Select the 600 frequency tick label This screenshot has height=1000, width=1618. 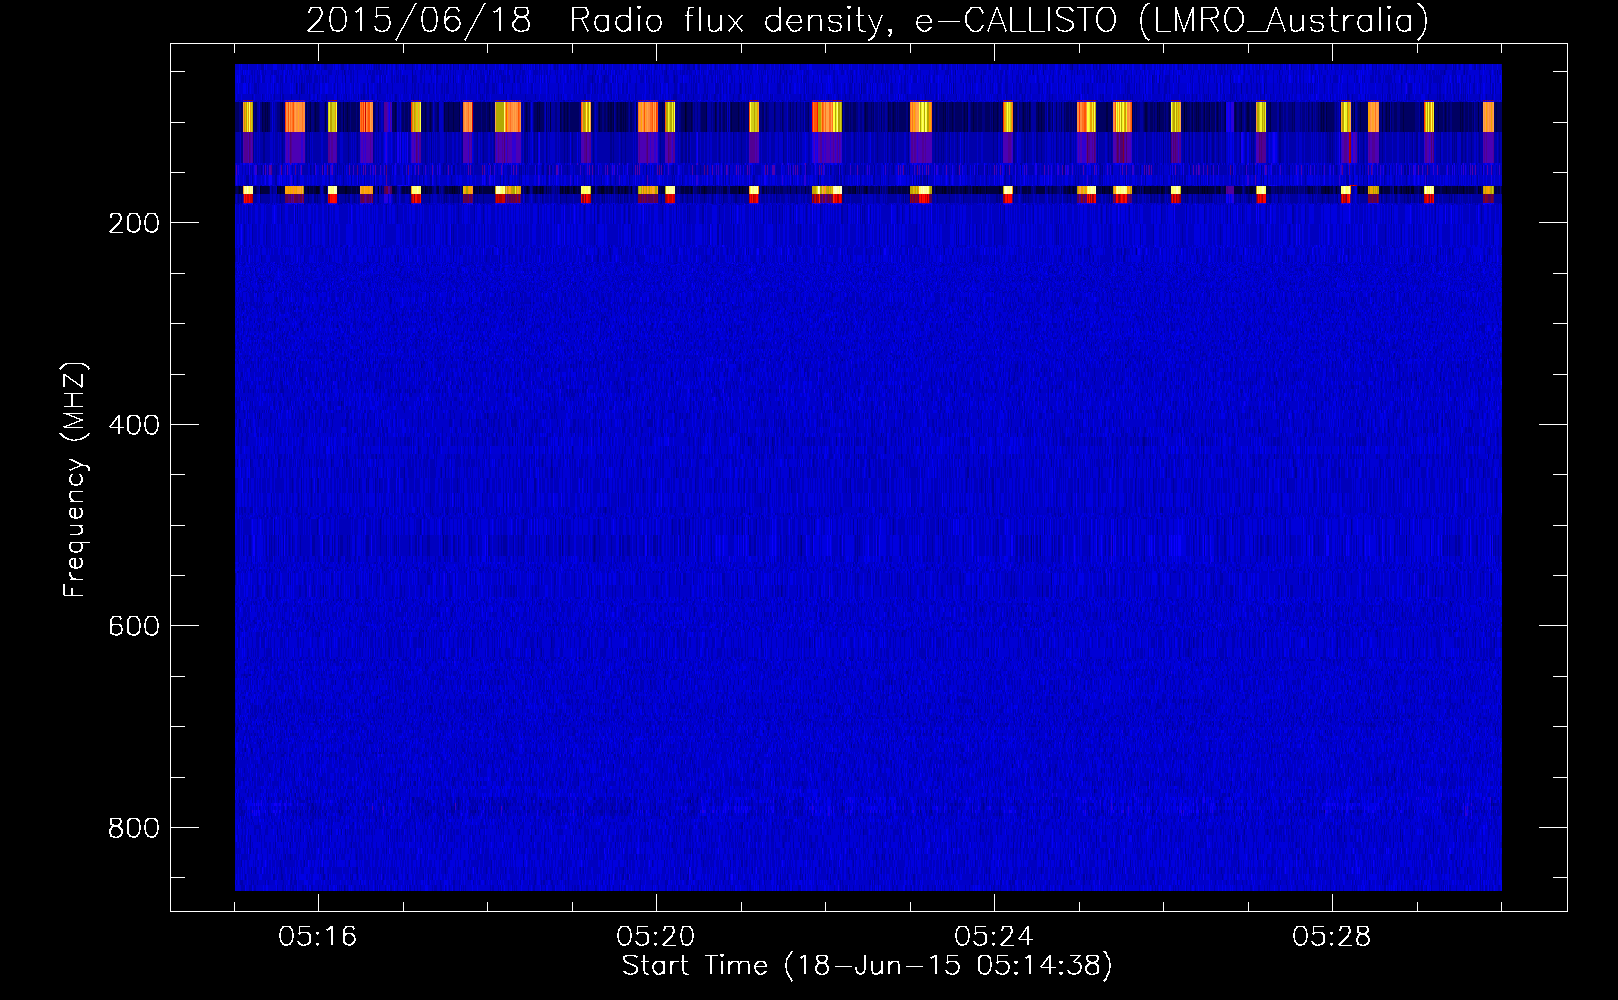134,626
